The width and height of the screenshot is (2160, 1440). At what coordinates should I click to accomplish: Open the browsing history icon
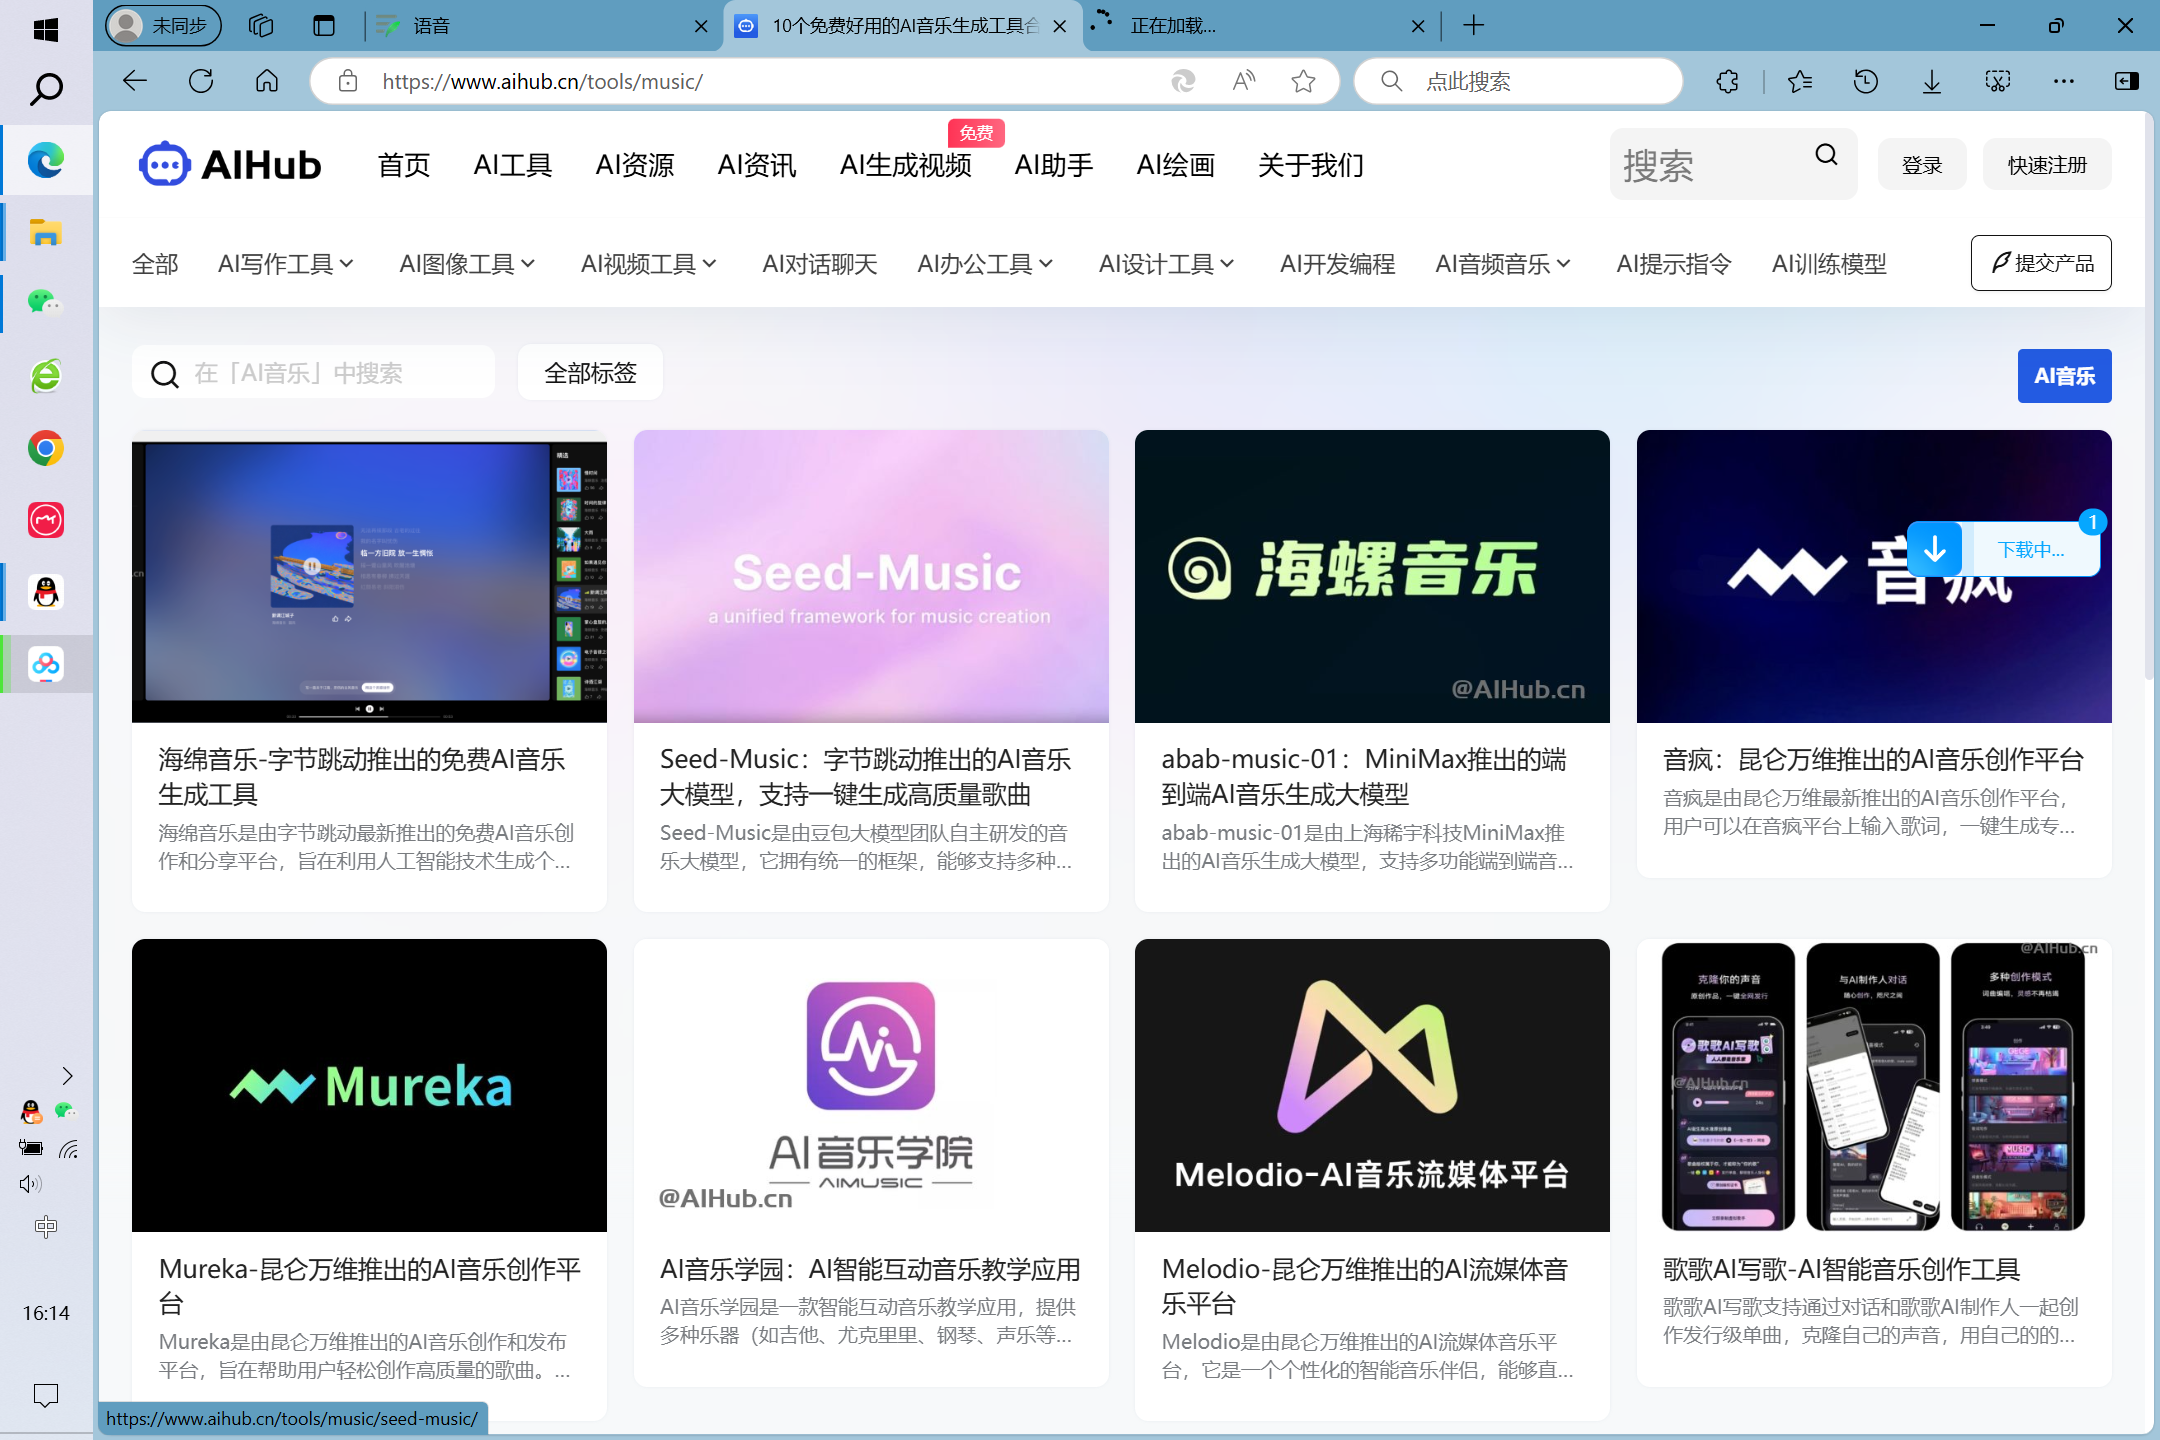1865,81
